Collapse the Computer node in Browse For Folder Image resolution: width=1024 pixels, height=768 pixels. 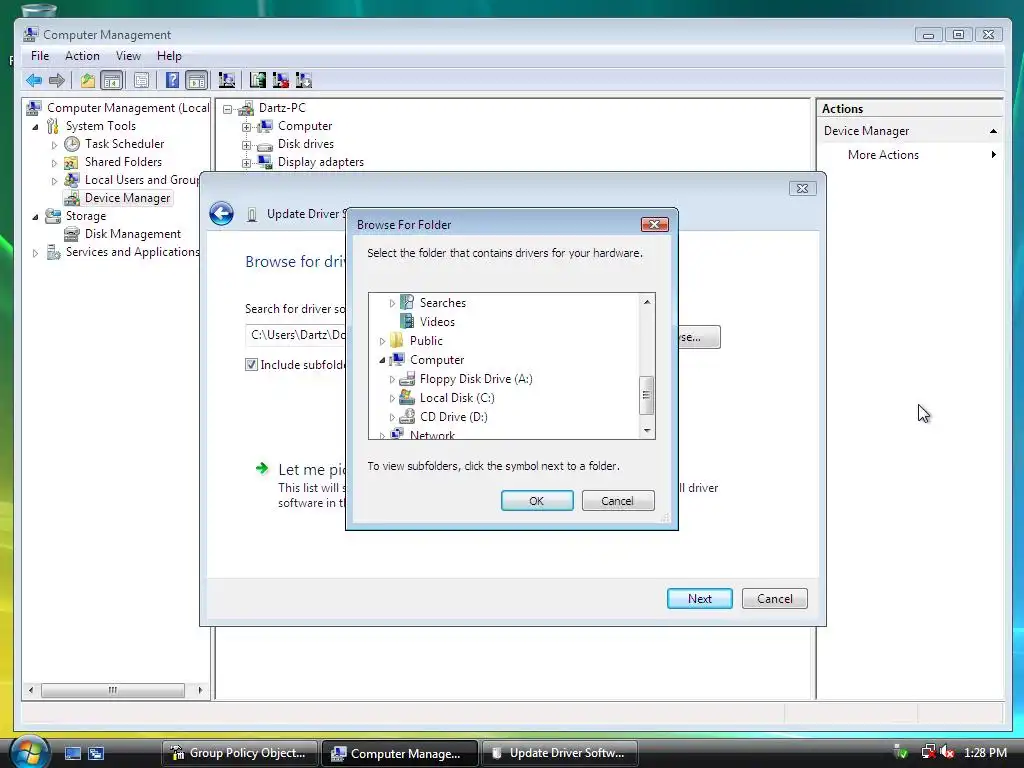coord(382,360)
